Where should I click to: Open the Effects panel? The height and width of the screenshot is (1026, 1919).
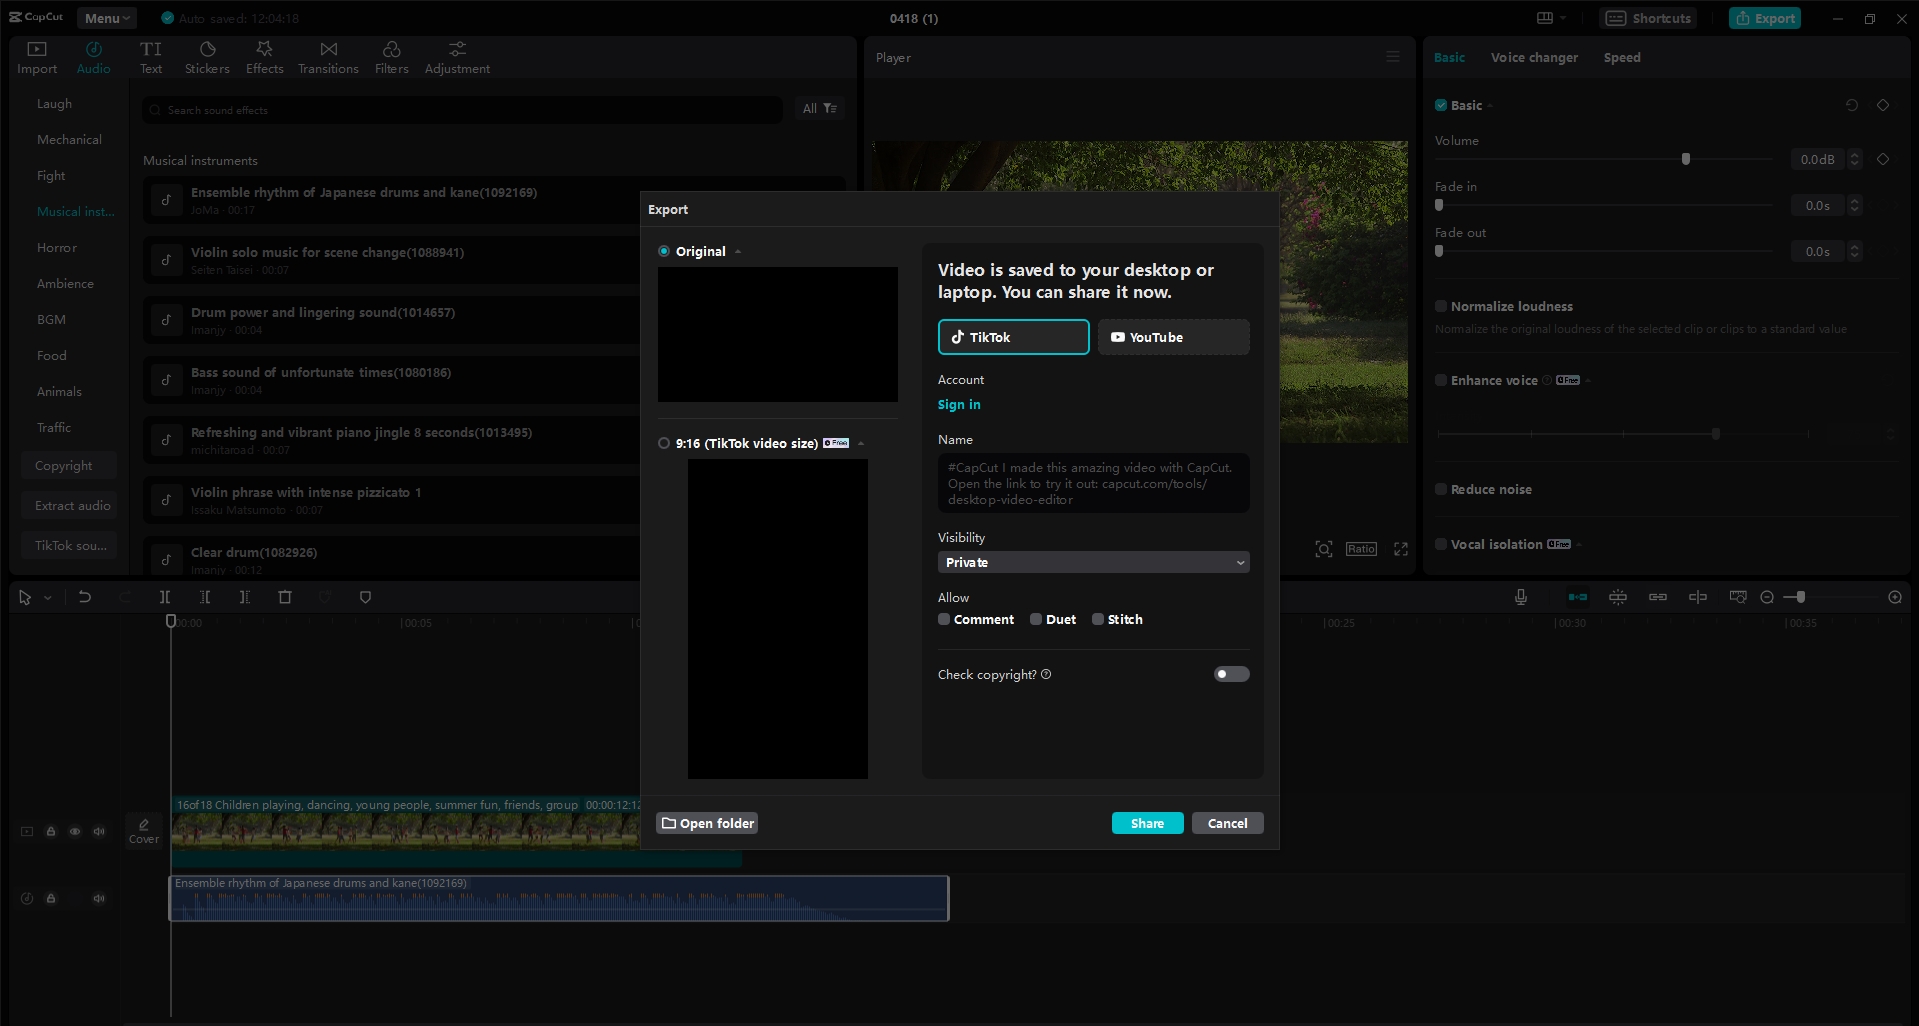coord(264,55)
